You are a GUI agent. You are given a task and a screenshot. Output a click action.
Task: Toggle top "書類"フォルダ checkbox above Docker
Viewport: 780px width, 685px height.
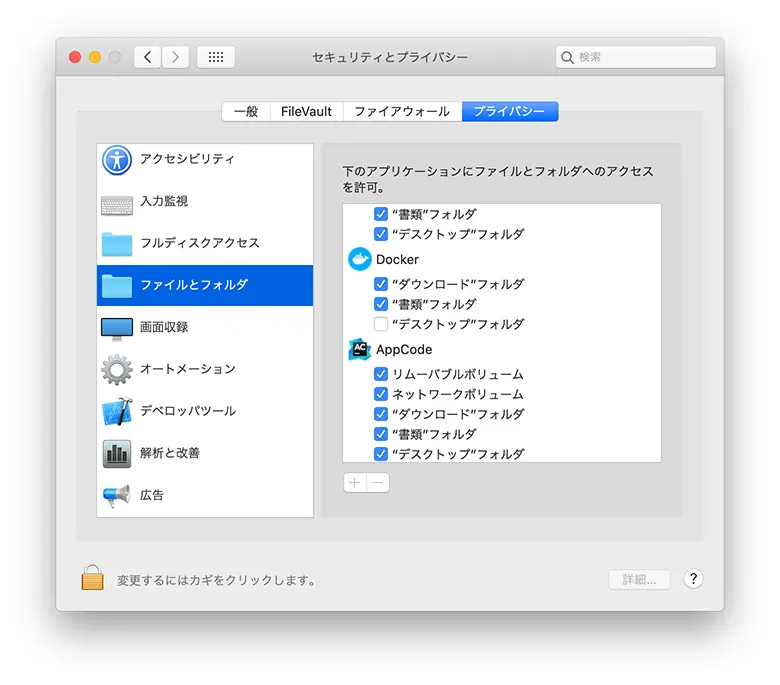click(381, 214)
